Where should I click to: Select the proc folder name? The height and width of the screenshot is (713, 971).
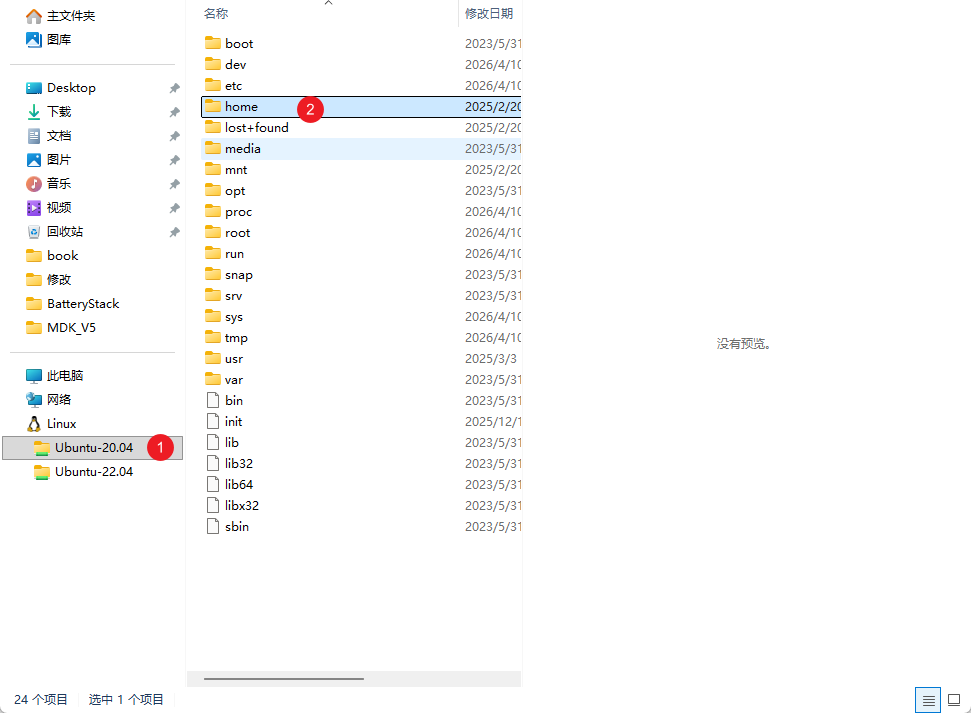point(238,212)
